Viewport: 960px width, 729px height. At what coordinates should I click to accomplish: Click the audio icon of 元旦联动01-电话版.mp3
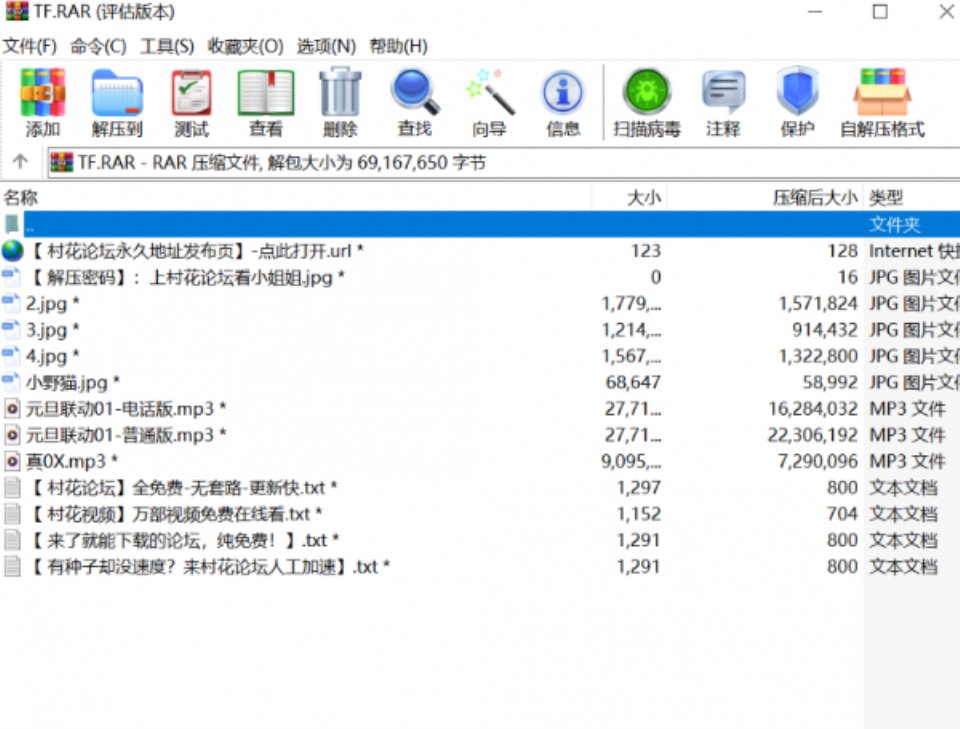(x=12, y=408)
